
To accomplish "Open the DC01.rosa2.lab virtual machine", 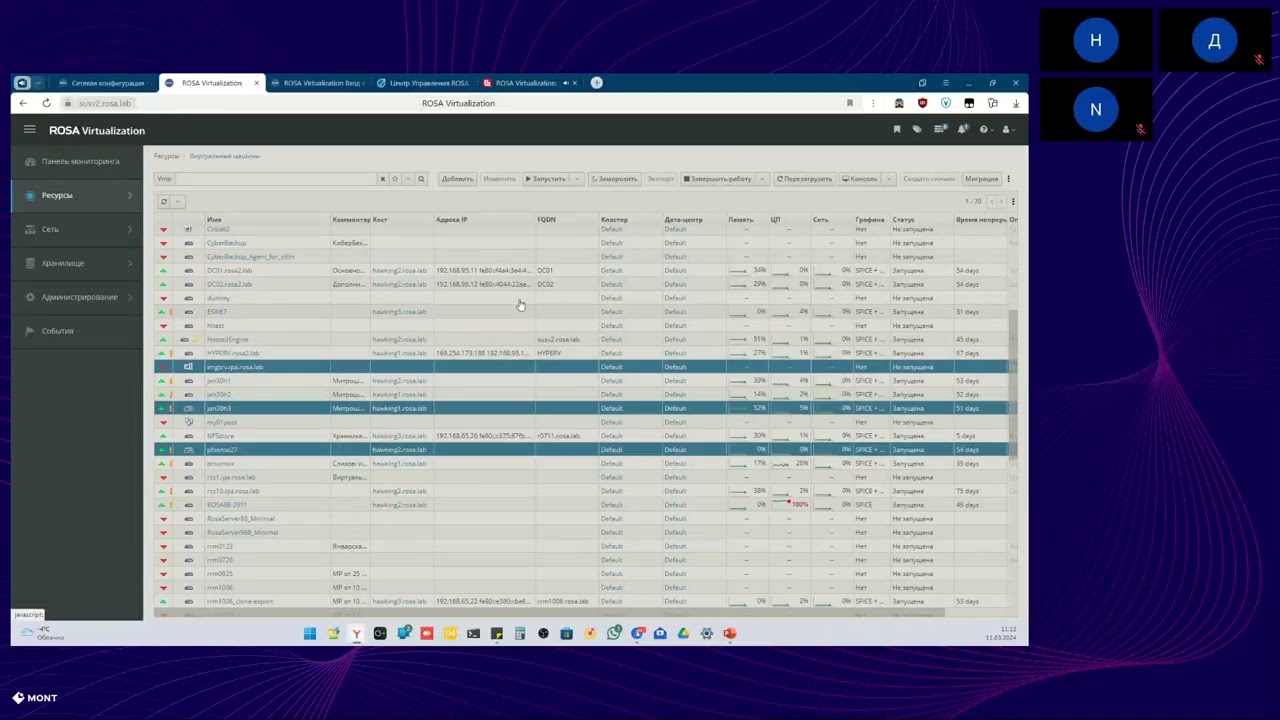I will (229, 270).
